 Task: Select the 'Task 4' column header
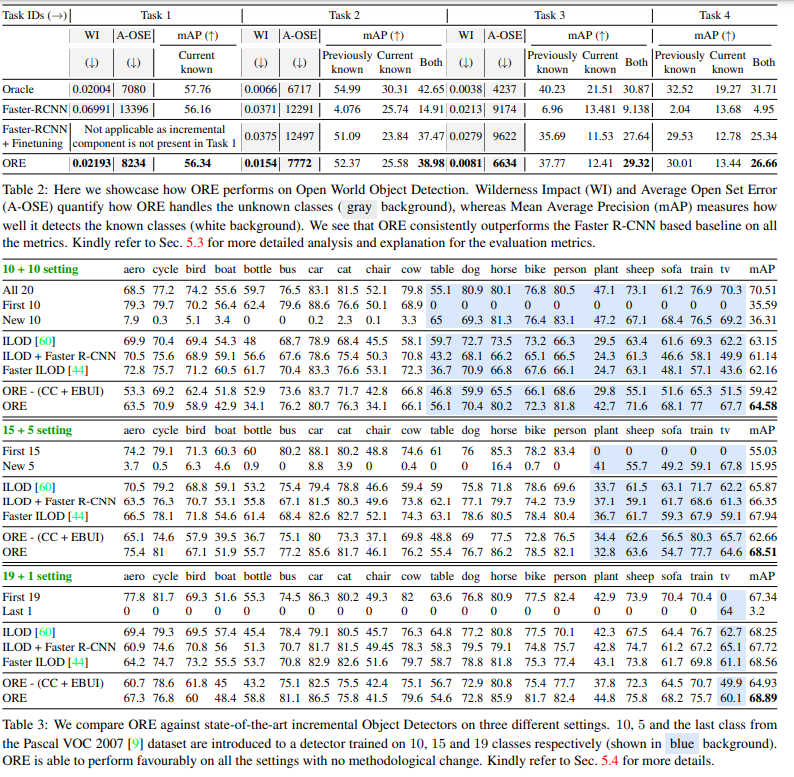tap(714, 15)
